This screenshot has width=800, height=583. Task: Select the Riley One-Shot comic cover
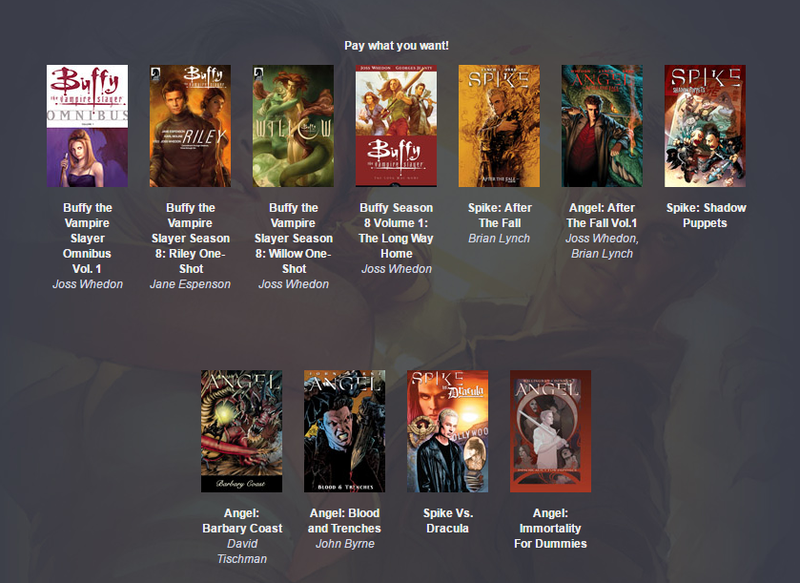coord(190,125)
